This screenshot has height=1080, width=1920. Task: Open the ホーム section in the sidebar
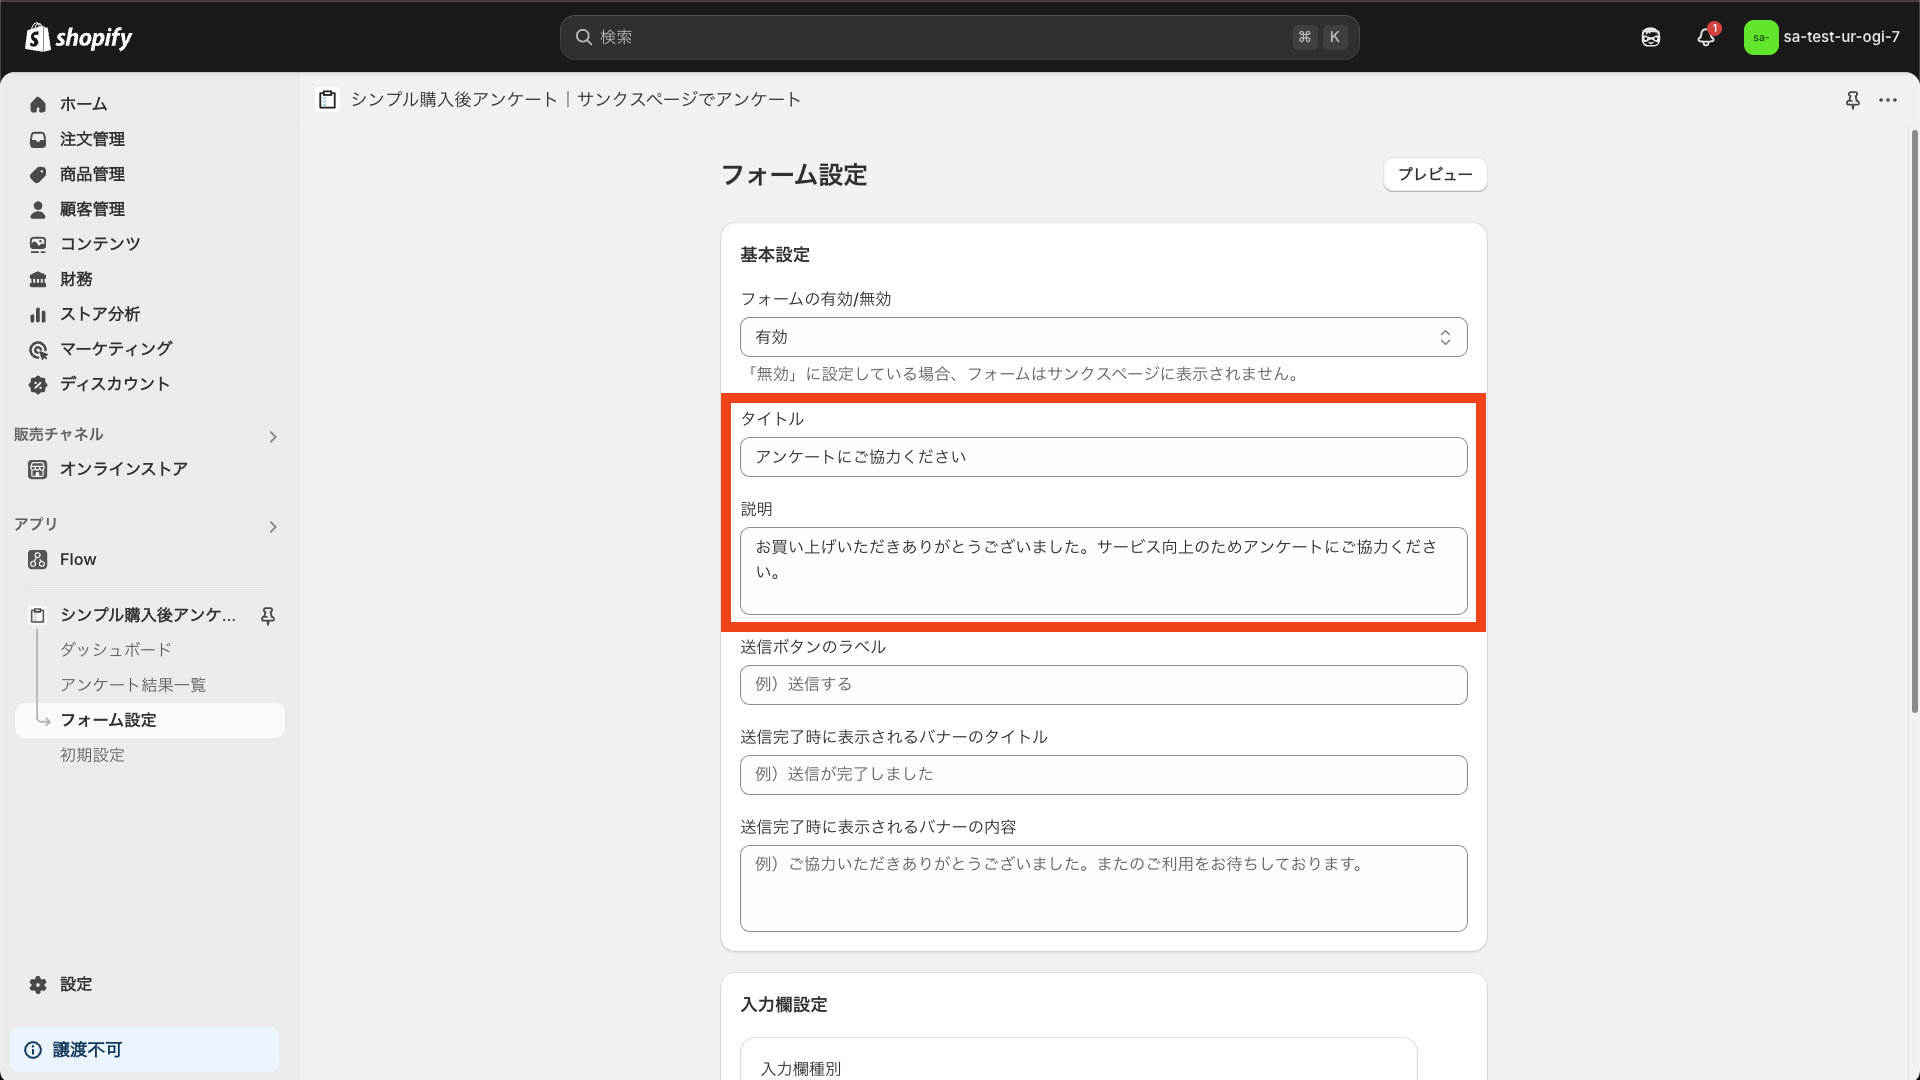pos(84,104)
